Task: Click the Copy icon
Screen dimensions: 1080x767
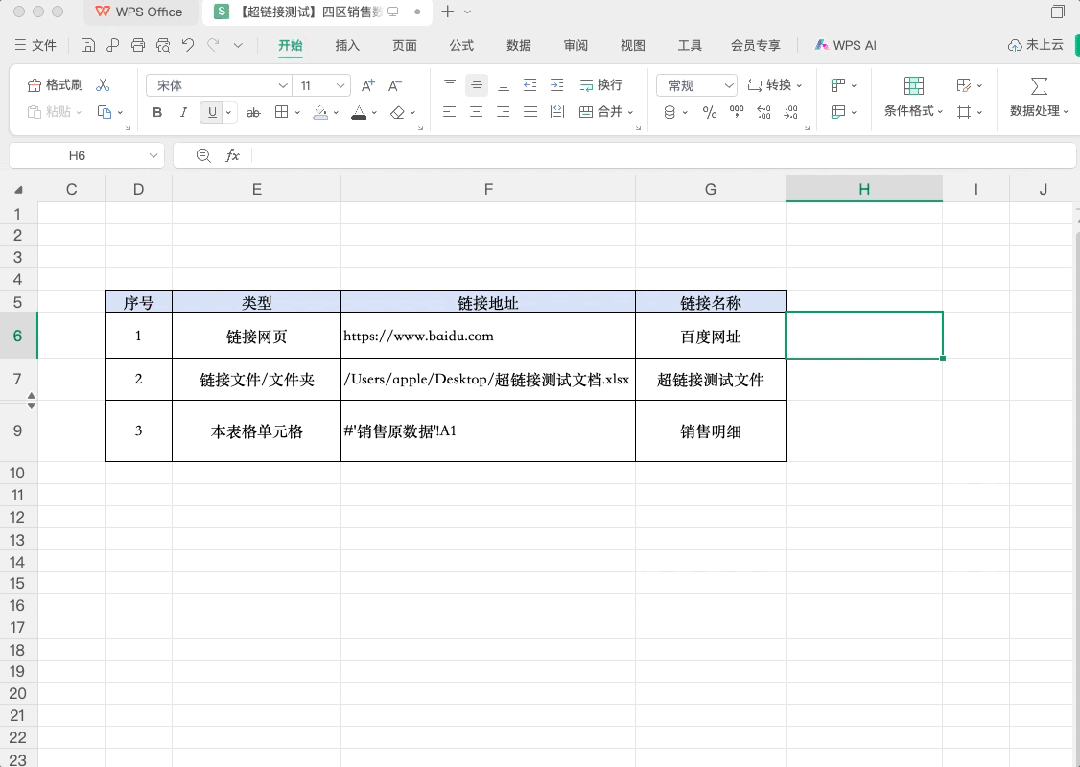Action: tap(105, 112)
